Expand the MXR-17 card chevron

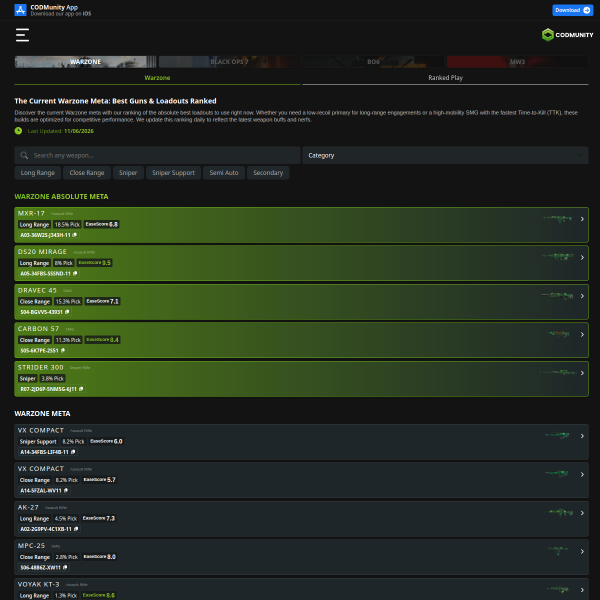tap(582, 219)
